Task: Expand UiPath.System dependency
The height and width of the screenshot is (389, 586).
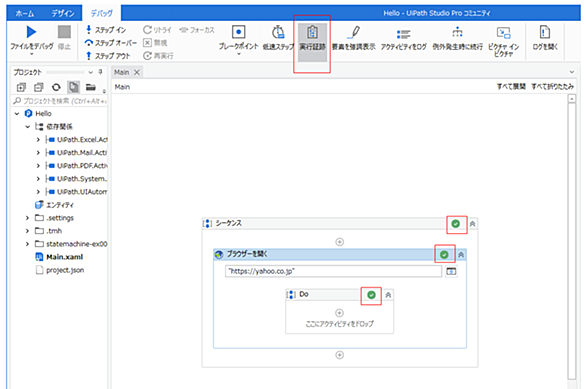Action: [x=38, y=179]
